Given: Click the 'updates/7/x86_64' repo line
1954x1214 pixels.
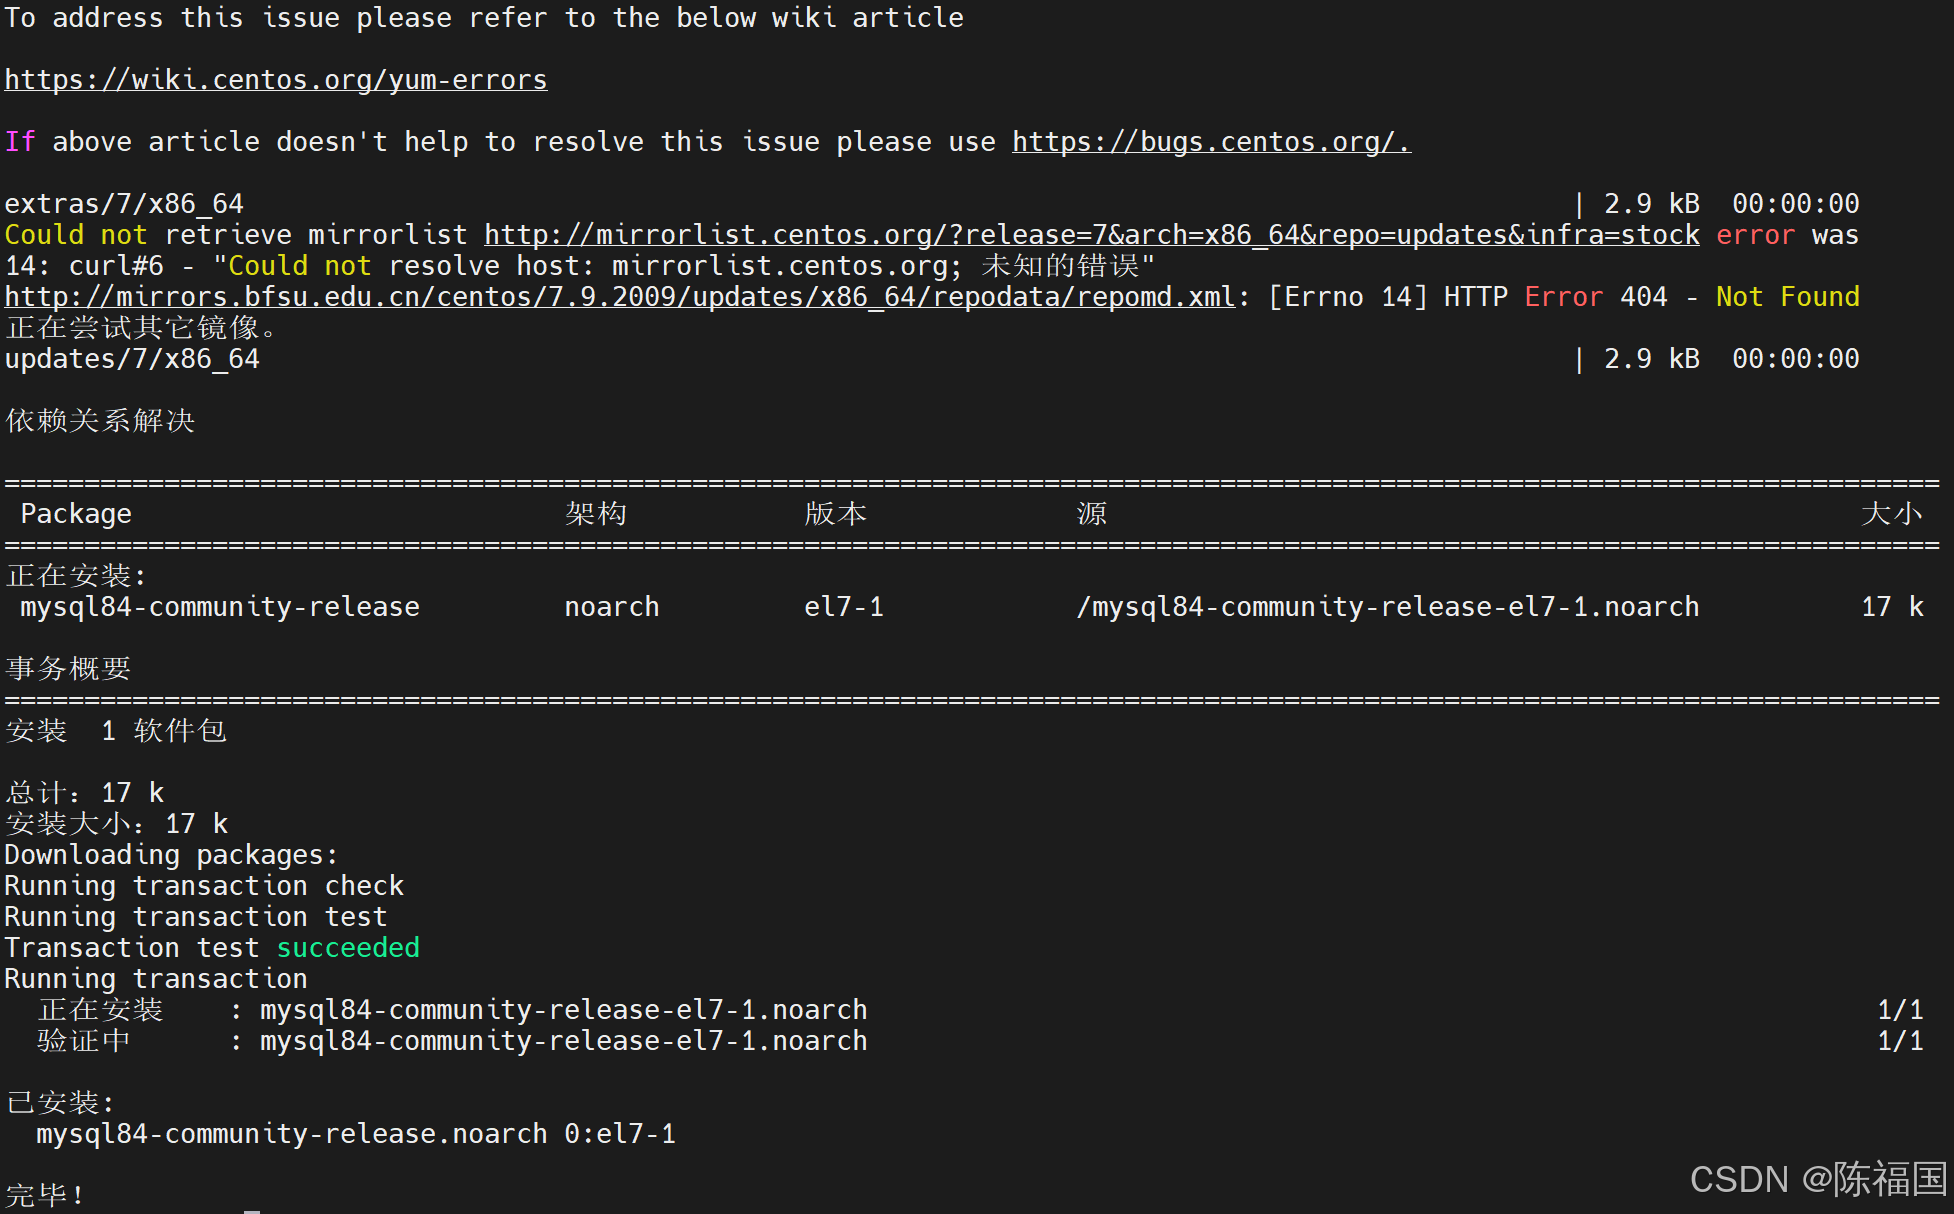Looking at the screenshot, I should pyautogui.click(x=132, y=359).
